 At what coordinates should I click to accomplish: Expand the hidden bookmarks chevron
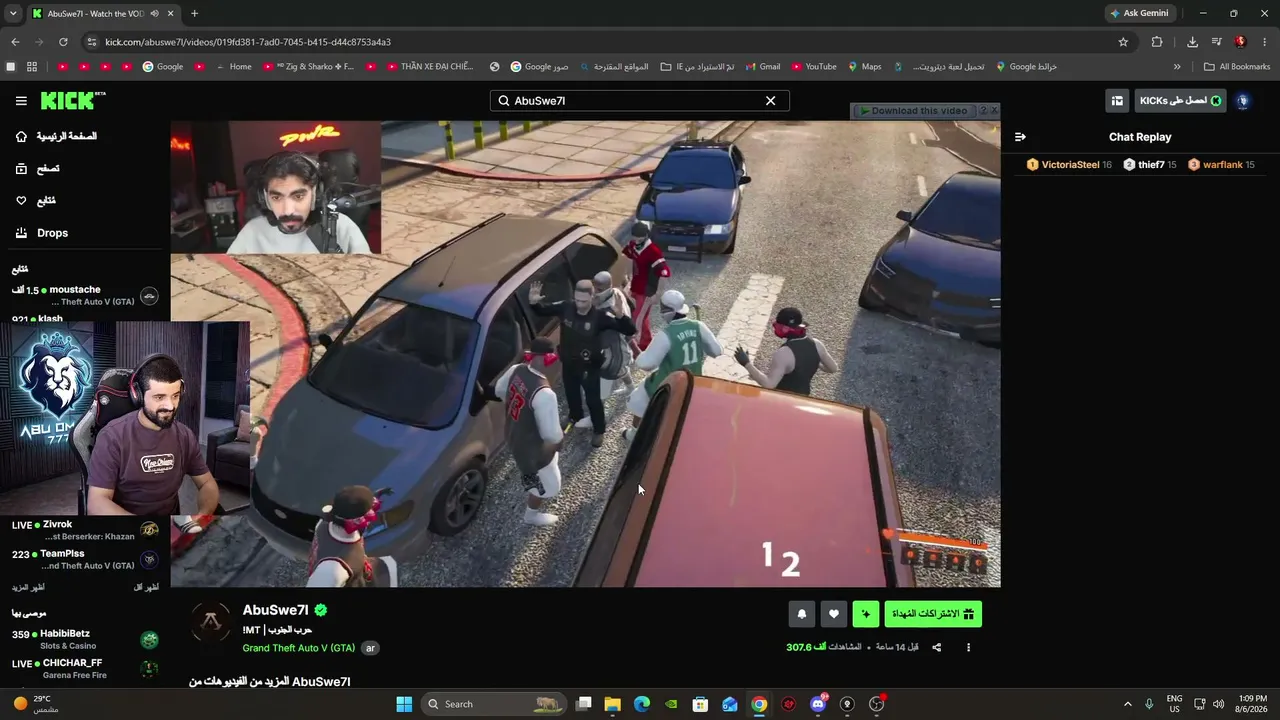tap(1177, 67)
